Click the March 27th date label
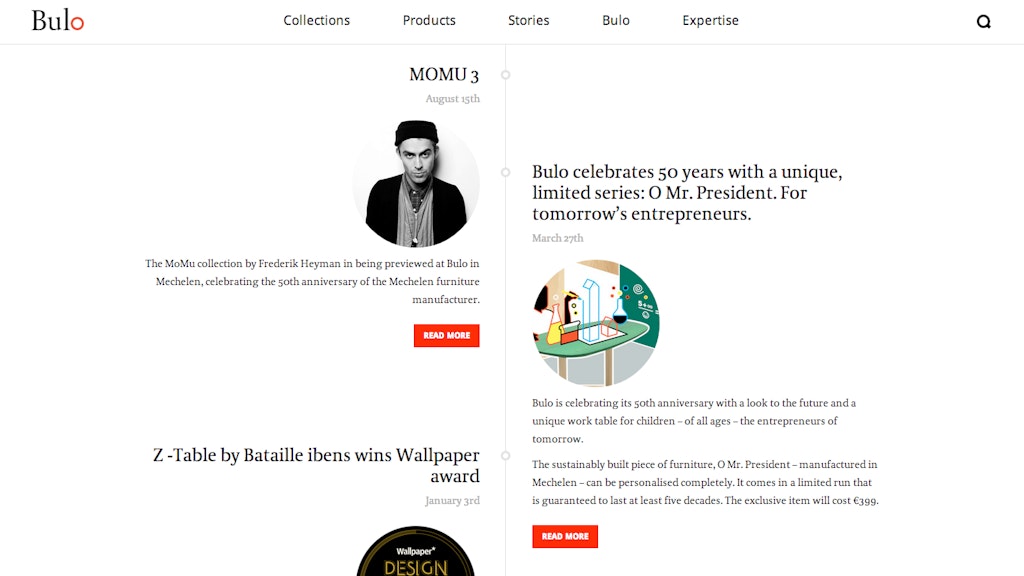The image size is (1024, 576). tap(558, 238)
